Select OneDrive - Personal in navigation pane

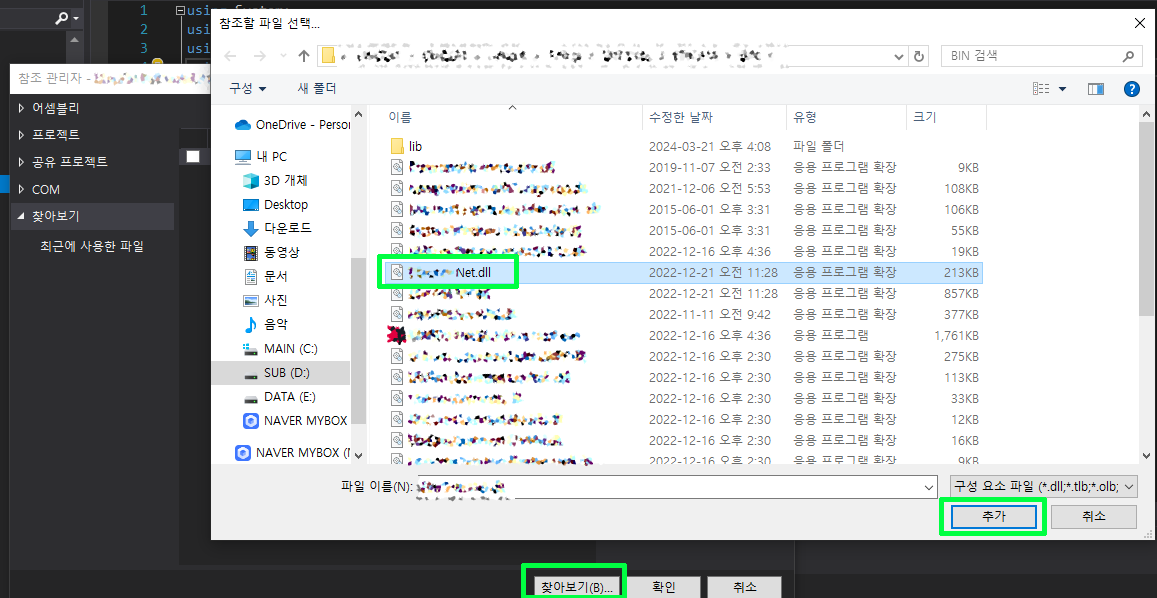(291, 125)
